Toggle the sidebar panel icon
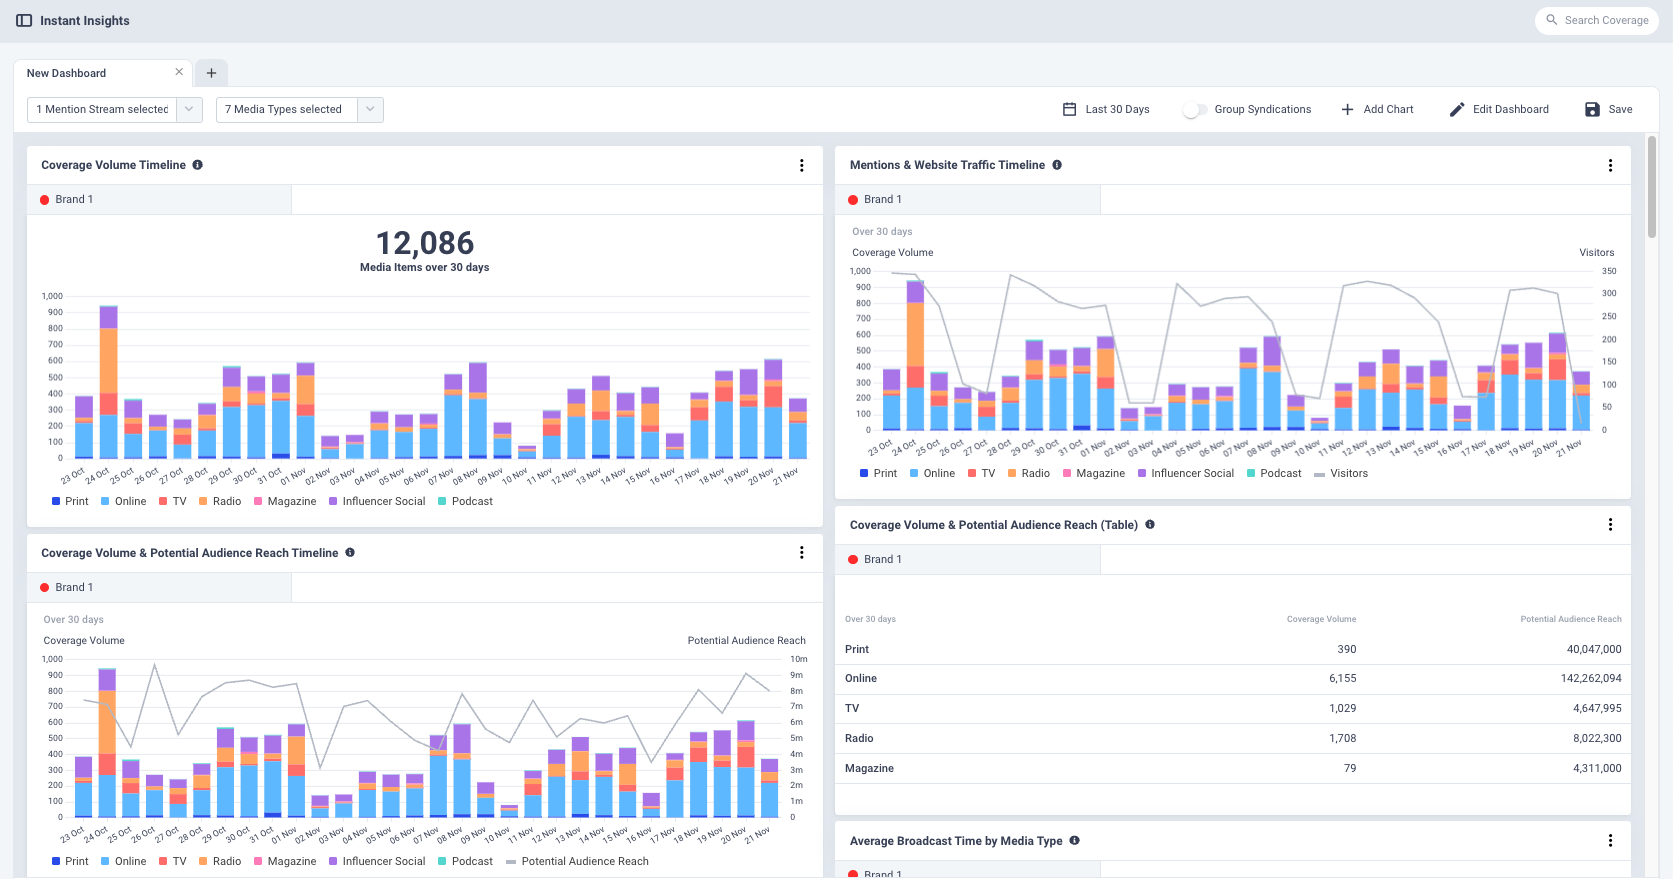Viewport: 1673px width, 879px height. [24, 20]
